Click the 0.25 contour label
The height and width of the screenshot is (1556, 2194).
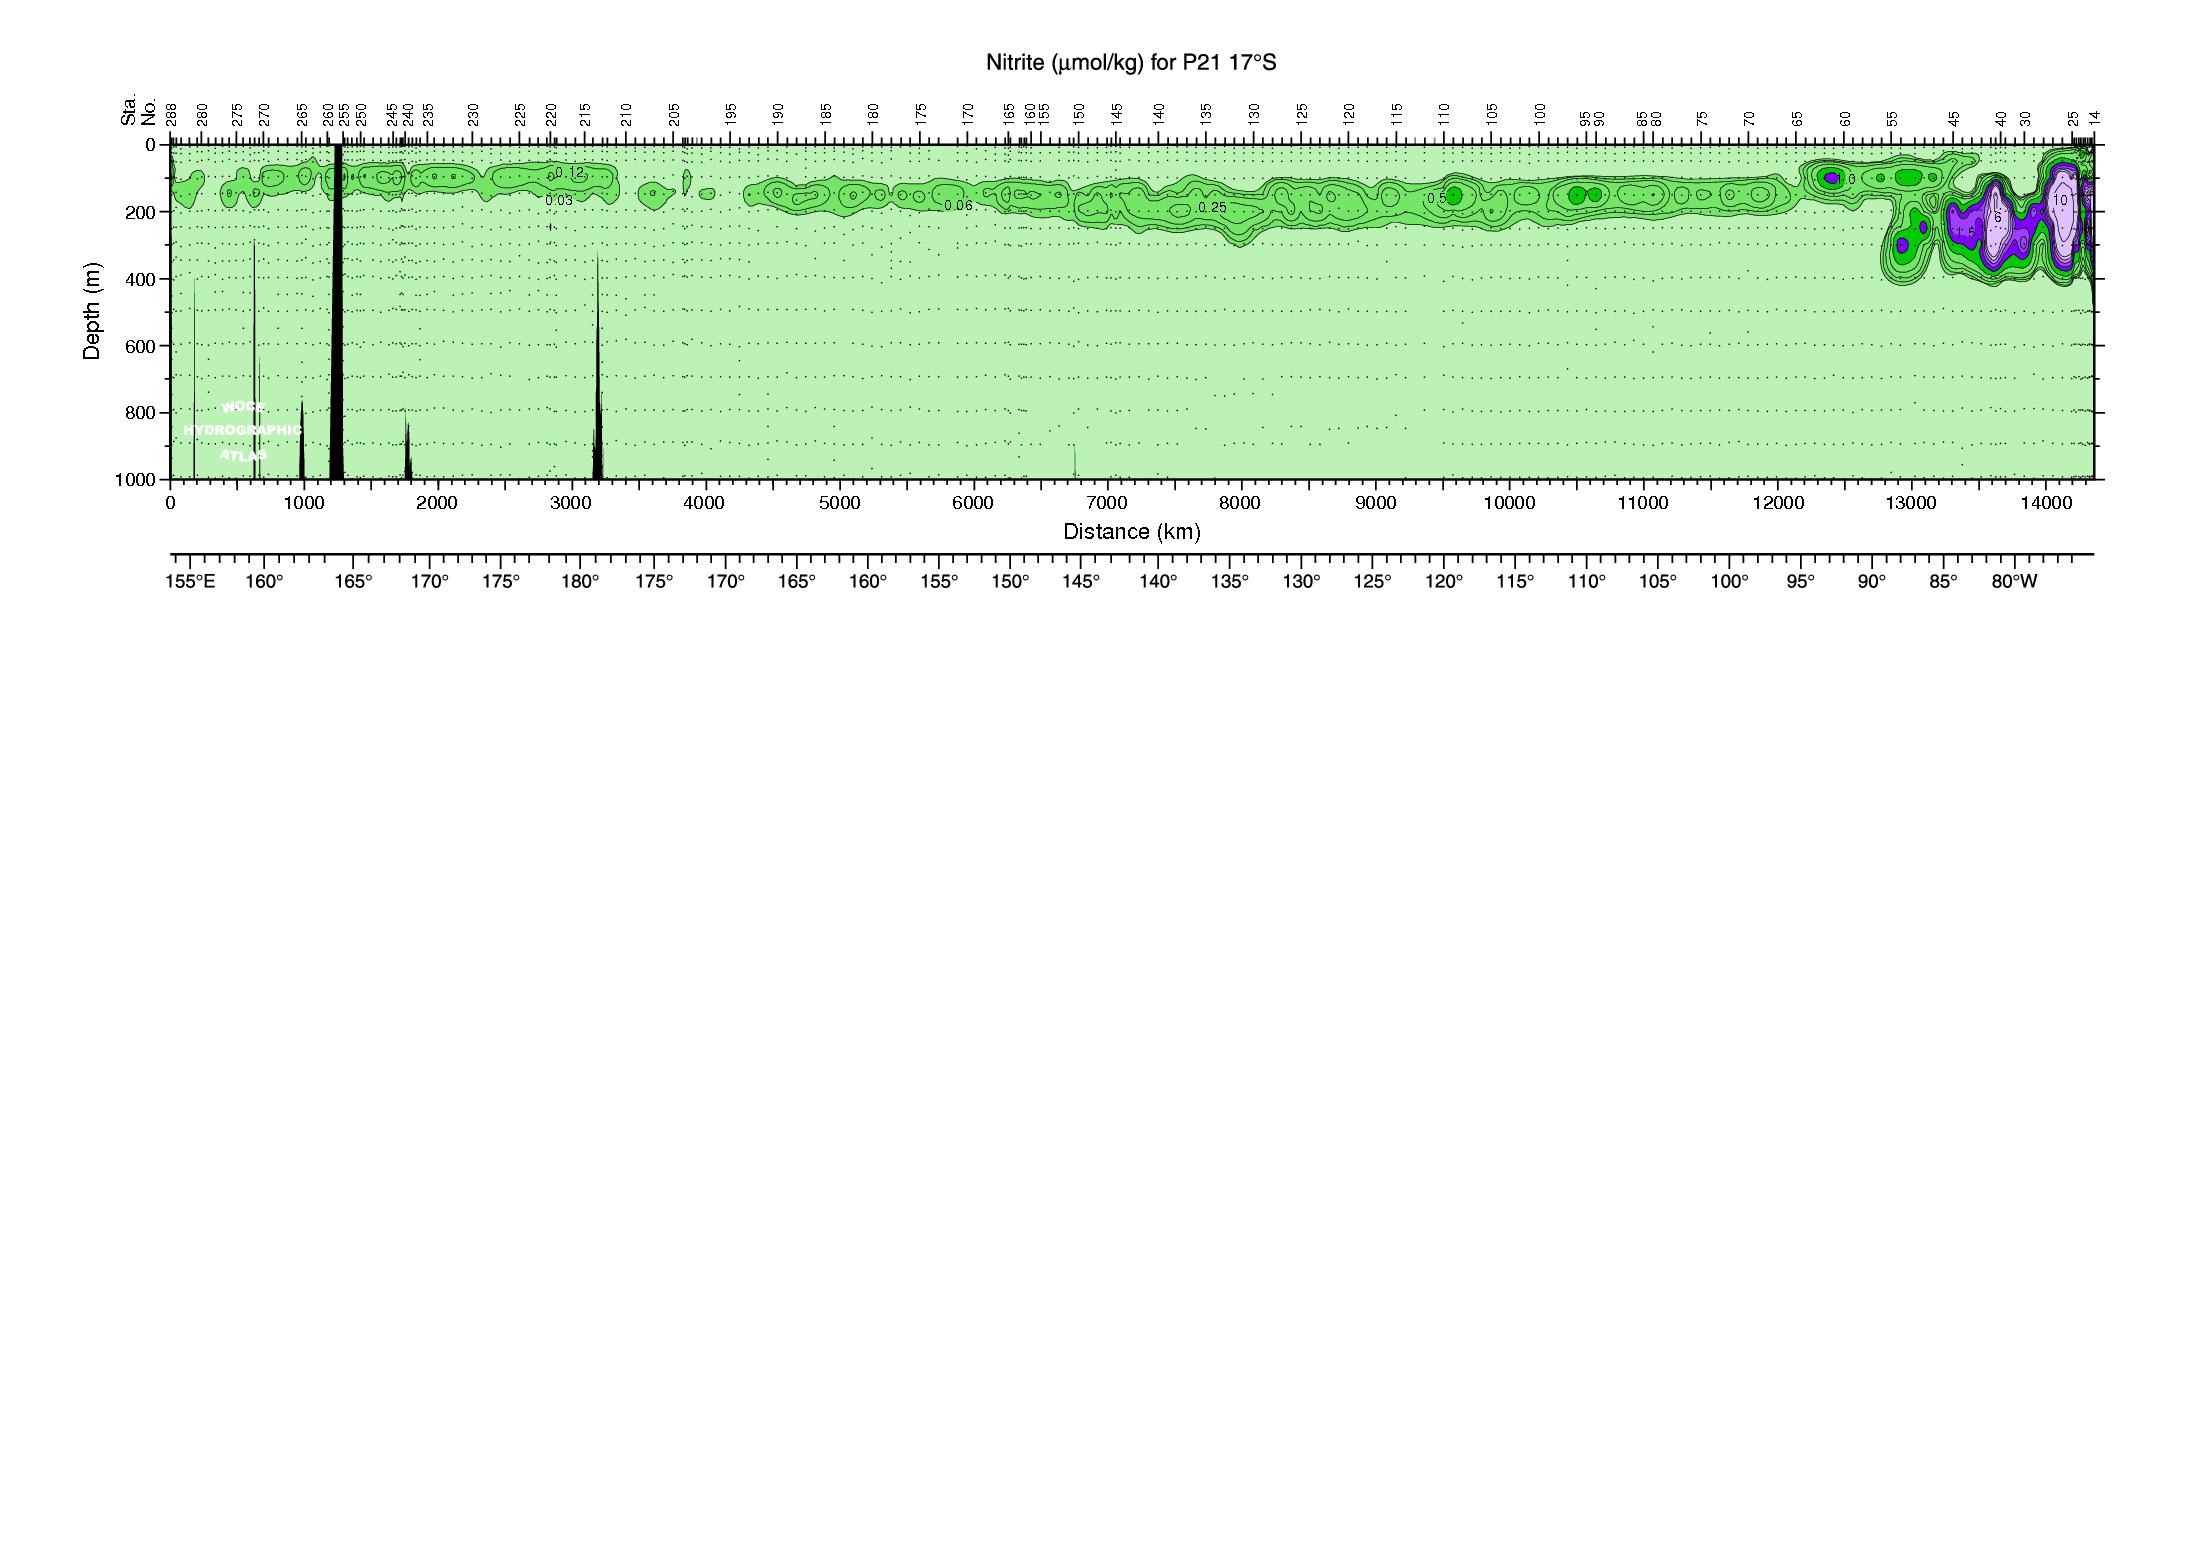point(1212,208)
